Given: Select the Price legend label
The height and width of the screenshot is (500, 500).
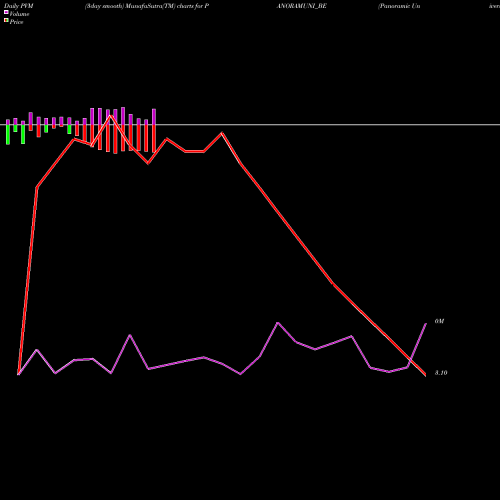Looking at the screenshot, I should [16, 22].
